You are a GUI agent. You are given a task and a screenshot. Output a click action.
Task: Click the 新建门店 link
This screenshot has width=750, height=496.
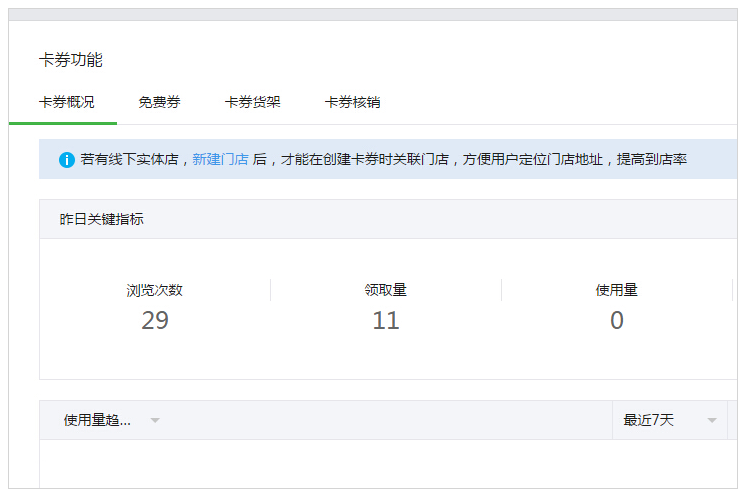pyautogui.click(x=221, y=159)
